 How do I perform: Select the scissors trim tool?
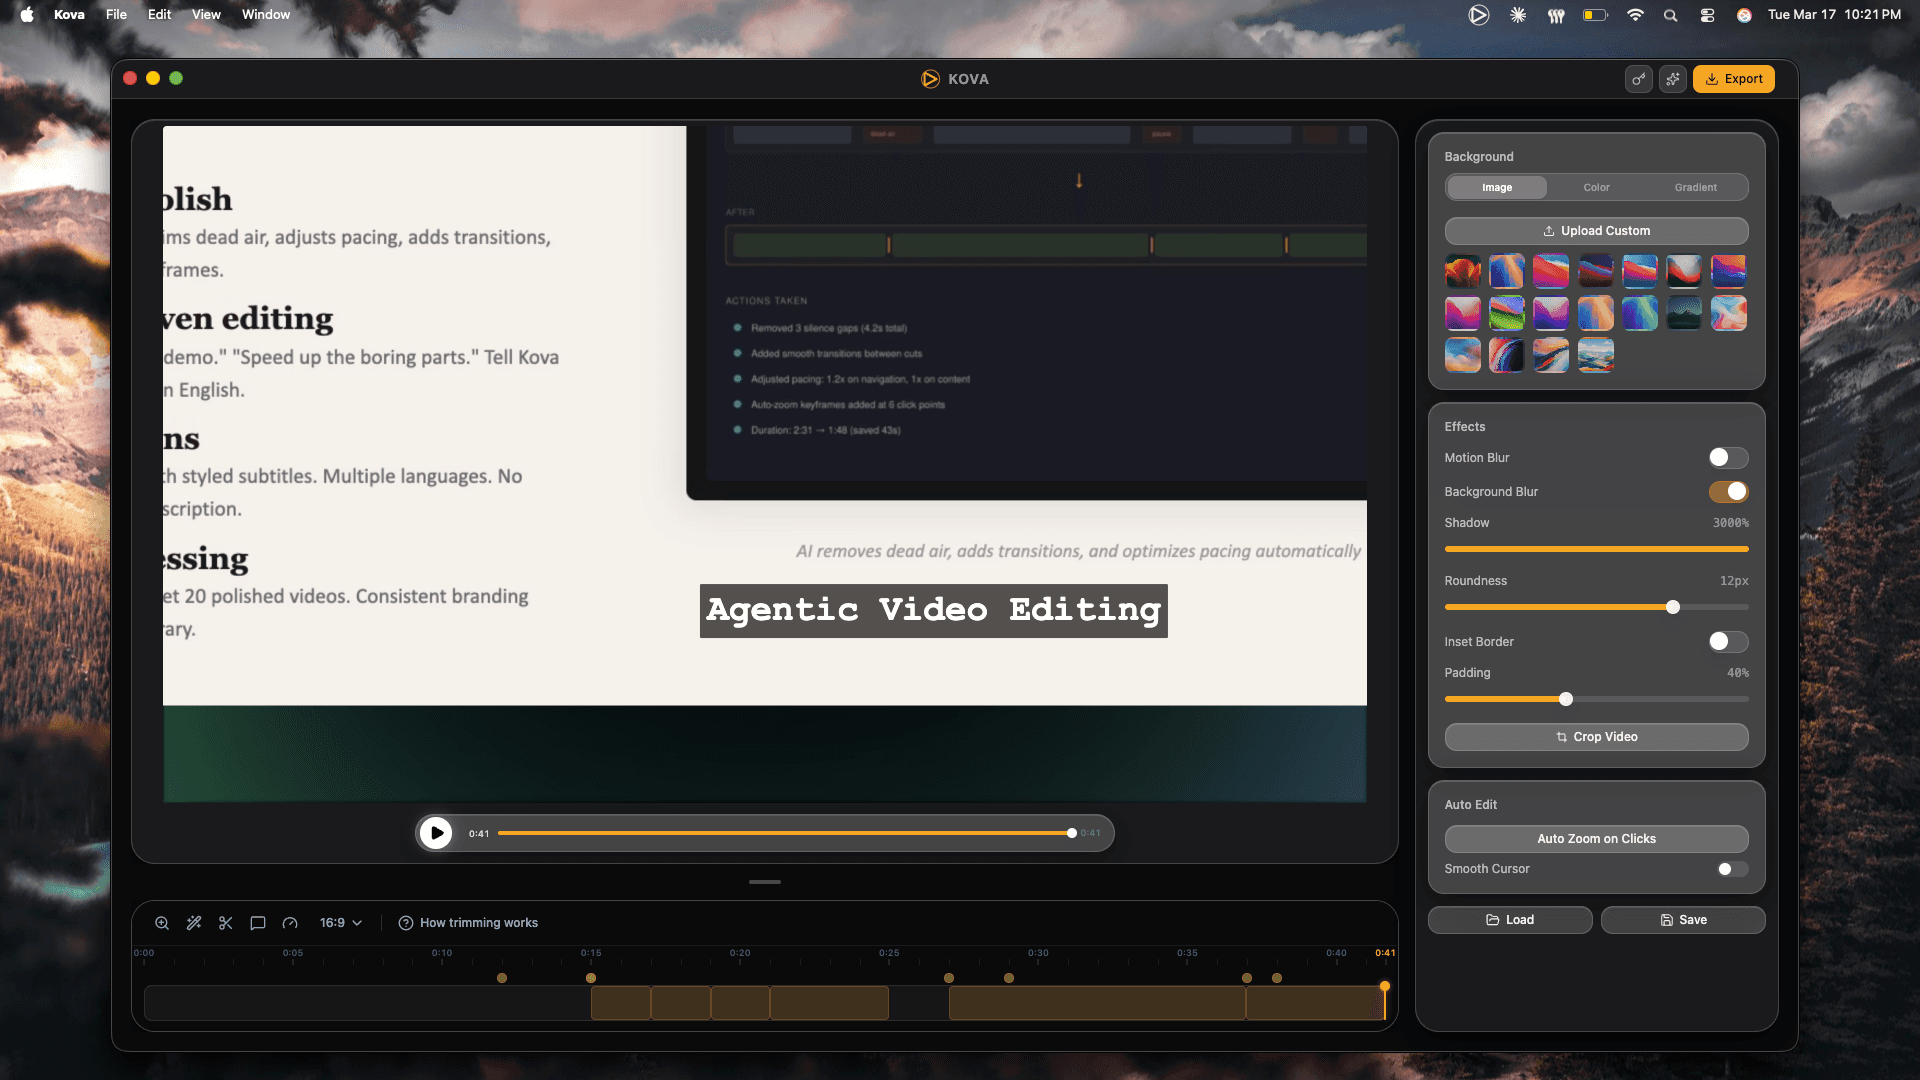(x=225, y=923)
